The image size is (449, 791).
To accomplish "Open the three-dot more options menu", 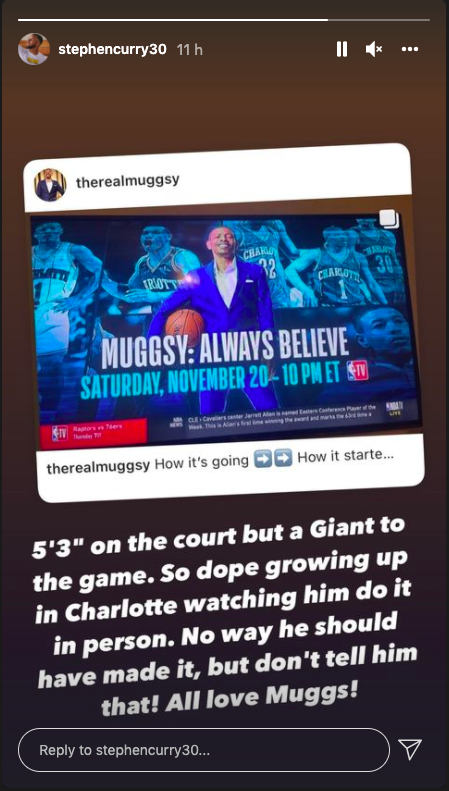I will [x=410, y=49].
